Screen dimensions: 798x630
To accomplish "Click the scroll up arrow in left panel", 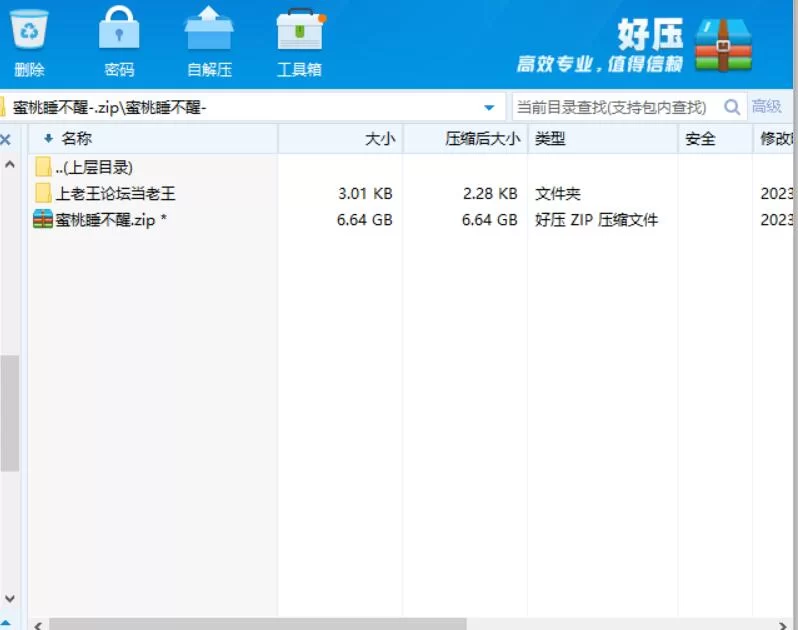I will (9, 164).
